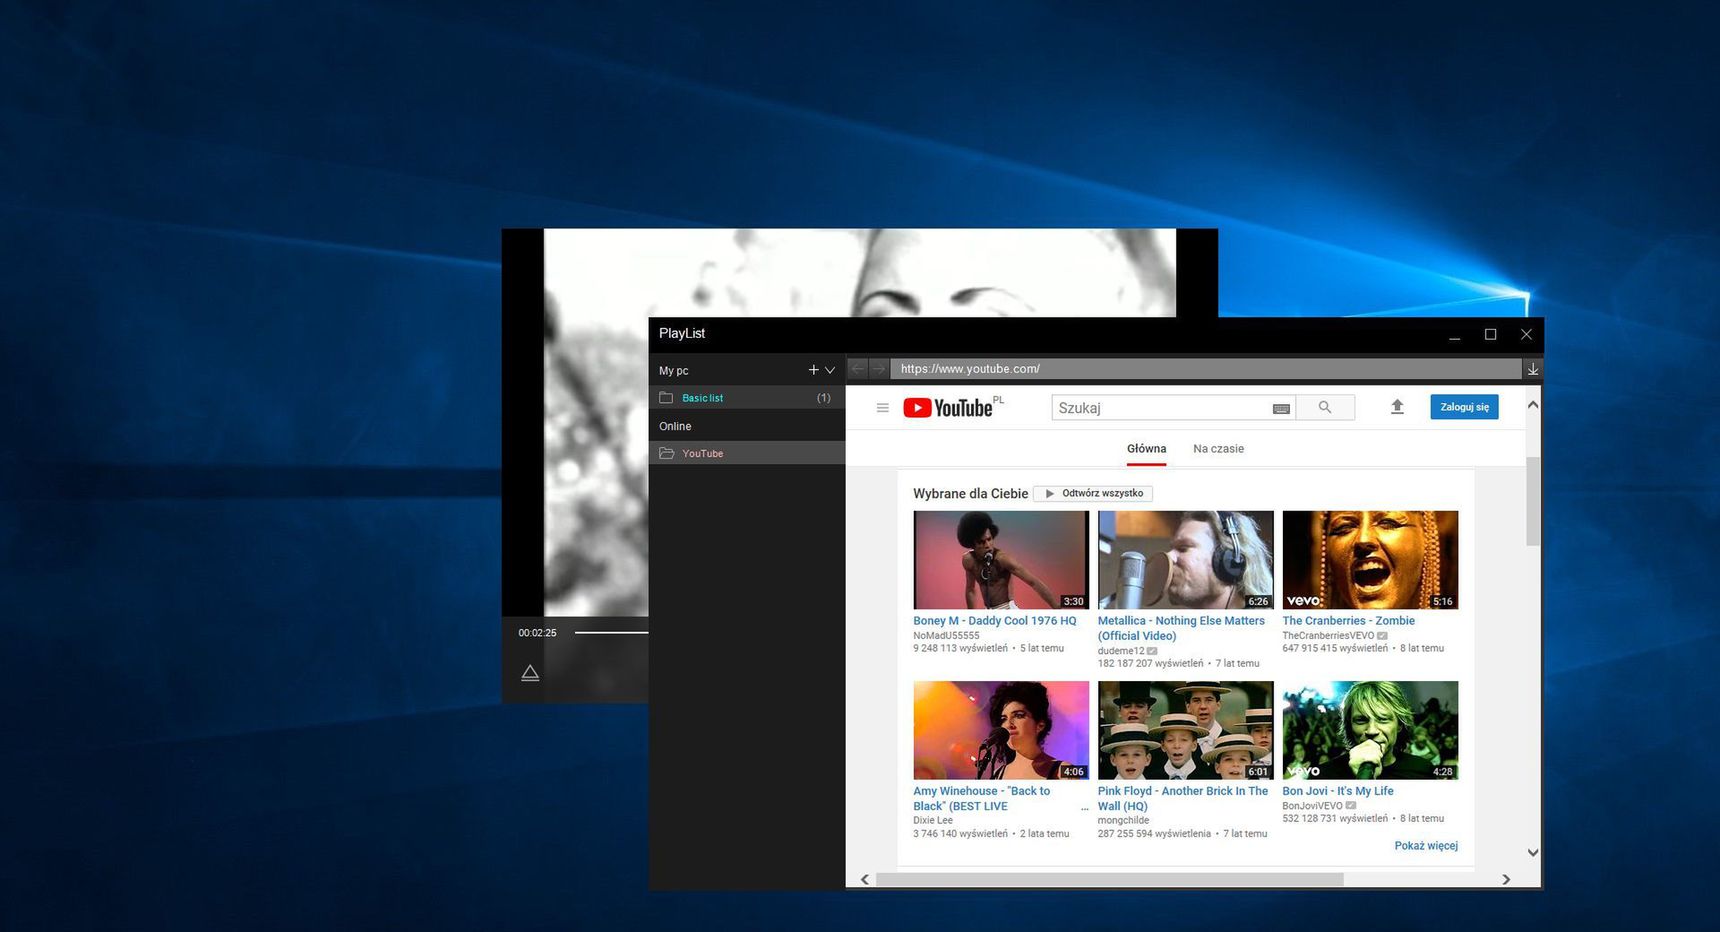Click the vertical scrollbar up arrow
1720x932 pixels.
pyautogui.click(x=1533, y=405)
